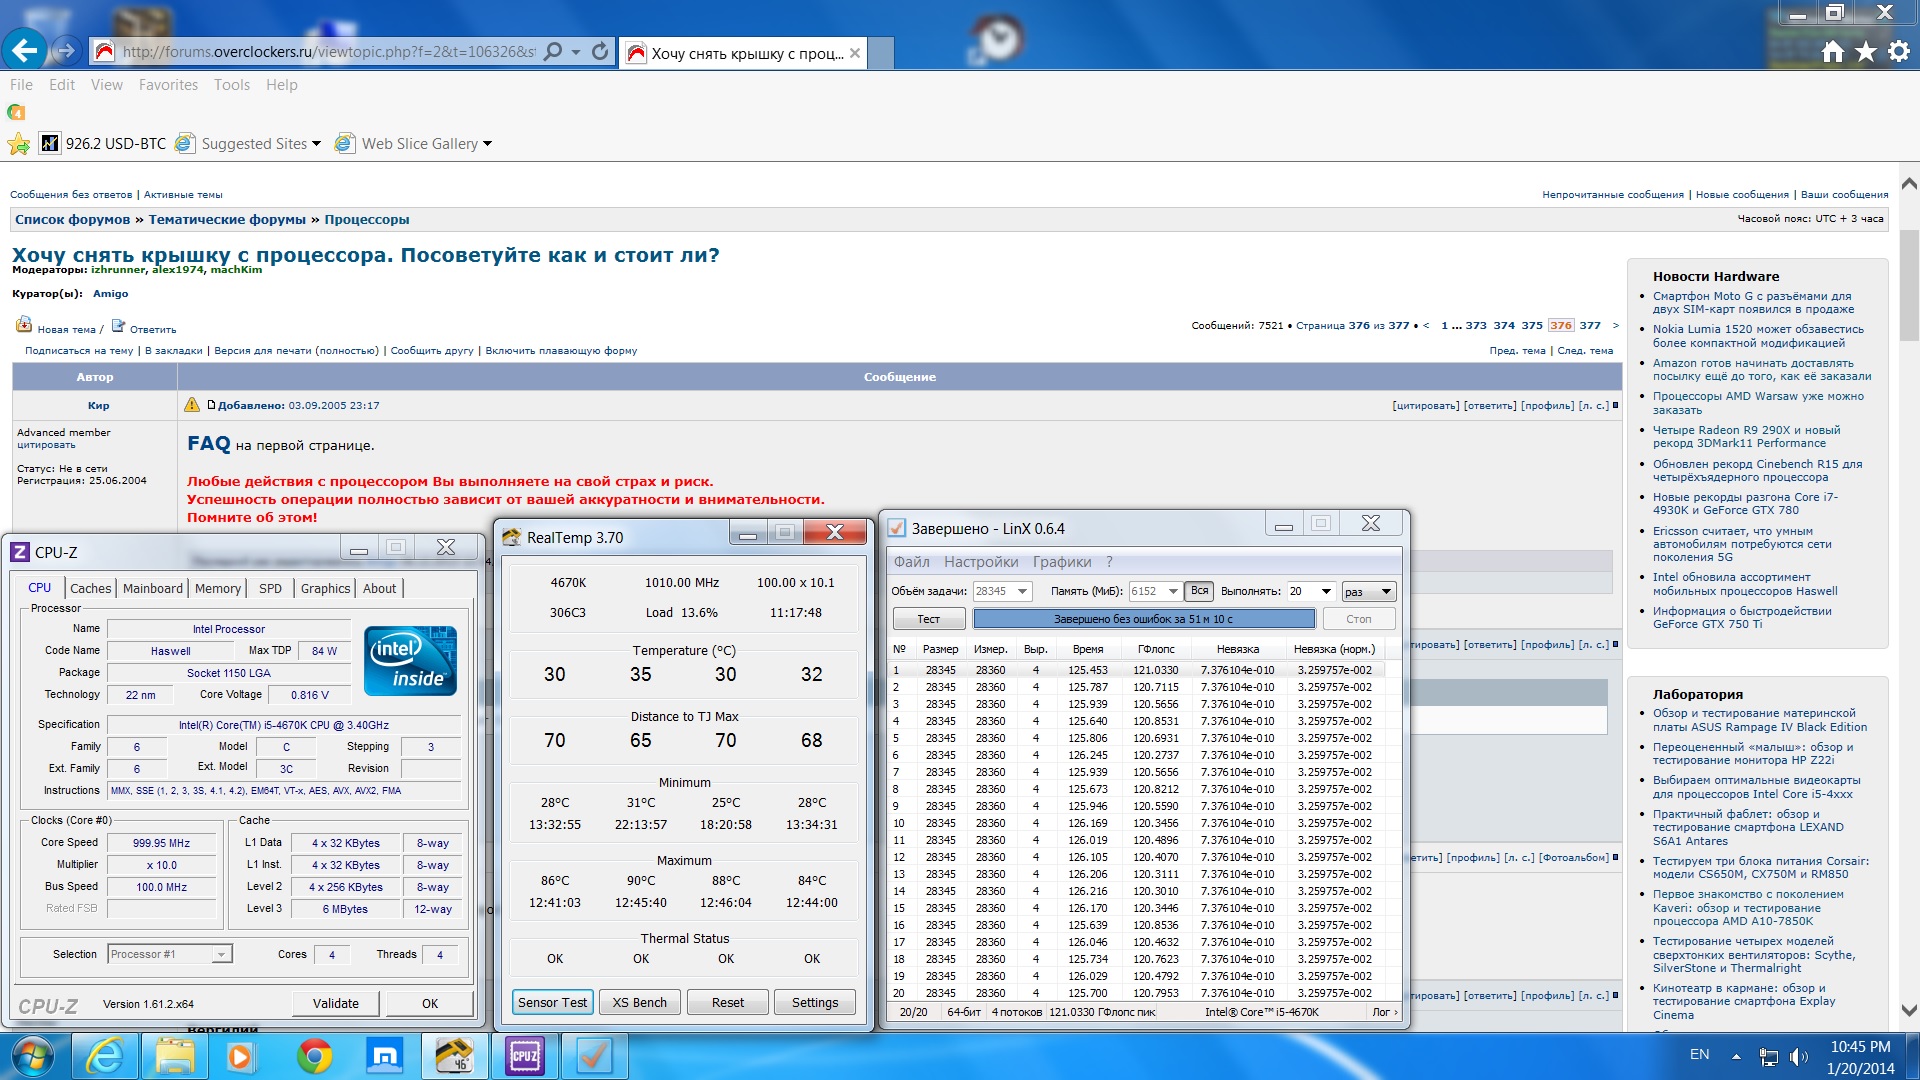
Task: Click CPU-Z icon on the taskbar
Action: point(524,1056)
